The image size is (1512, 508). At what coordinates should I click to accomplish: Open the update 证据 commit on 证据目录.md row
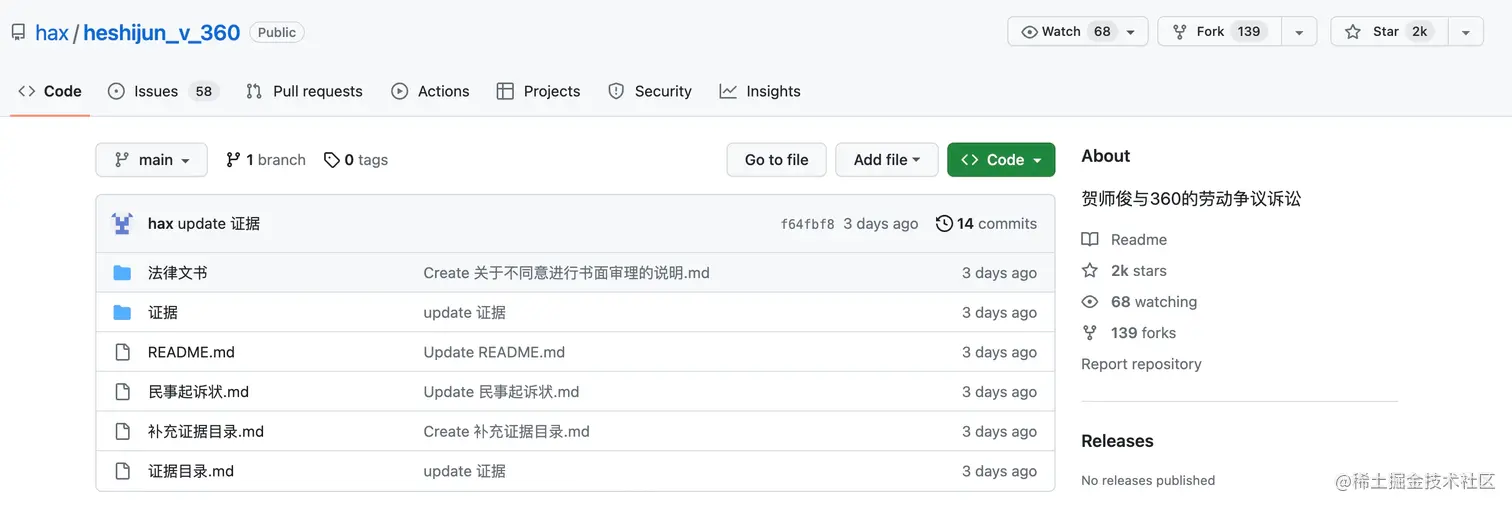point(464,471)
